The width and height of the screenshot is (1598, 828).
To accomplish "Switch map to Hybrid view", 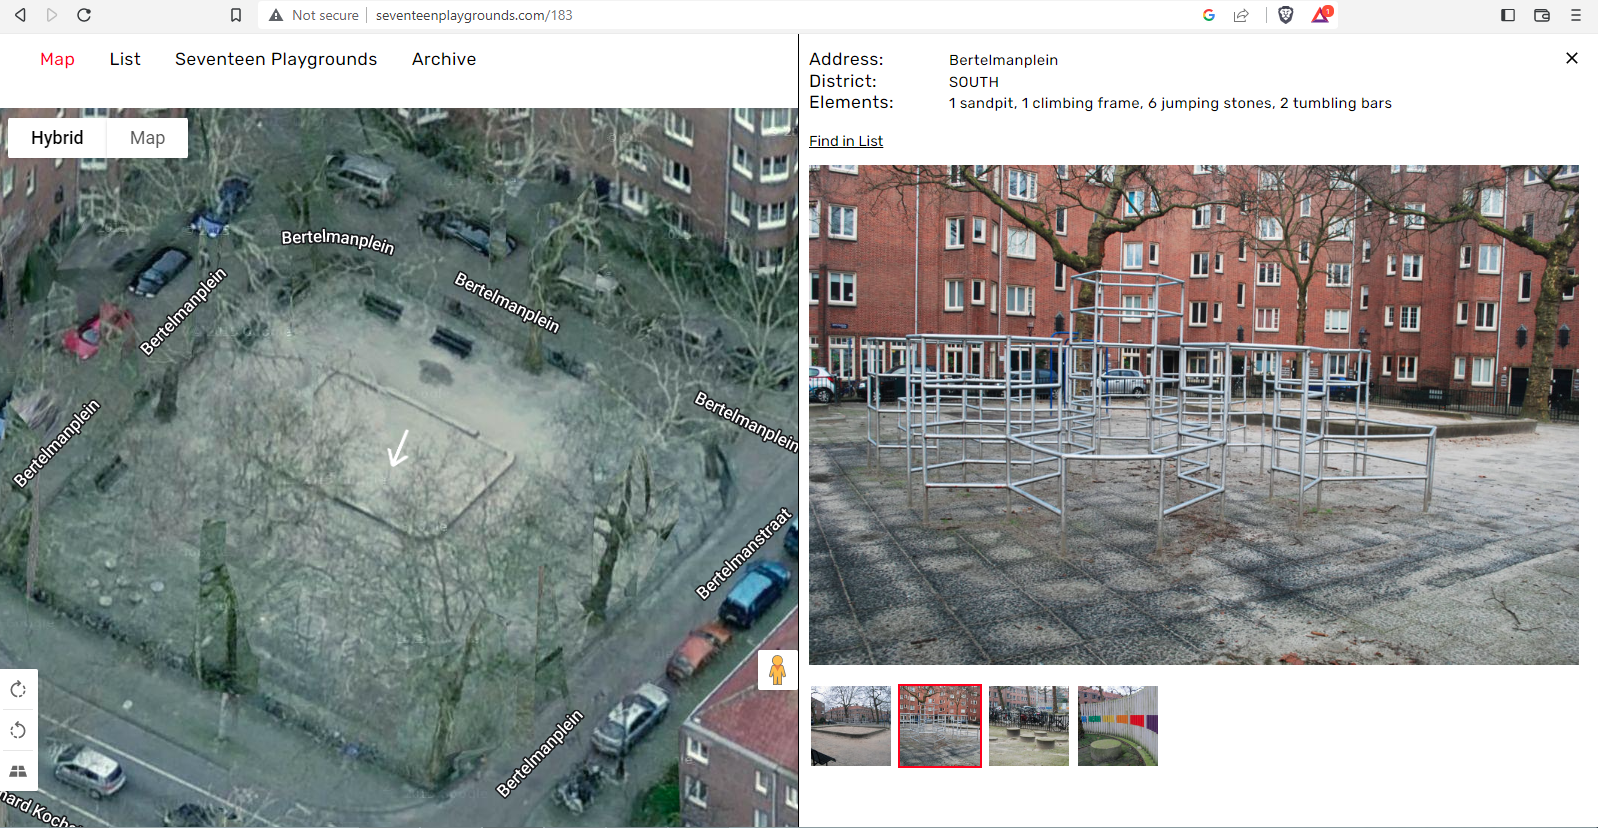I will click(57, 138).
